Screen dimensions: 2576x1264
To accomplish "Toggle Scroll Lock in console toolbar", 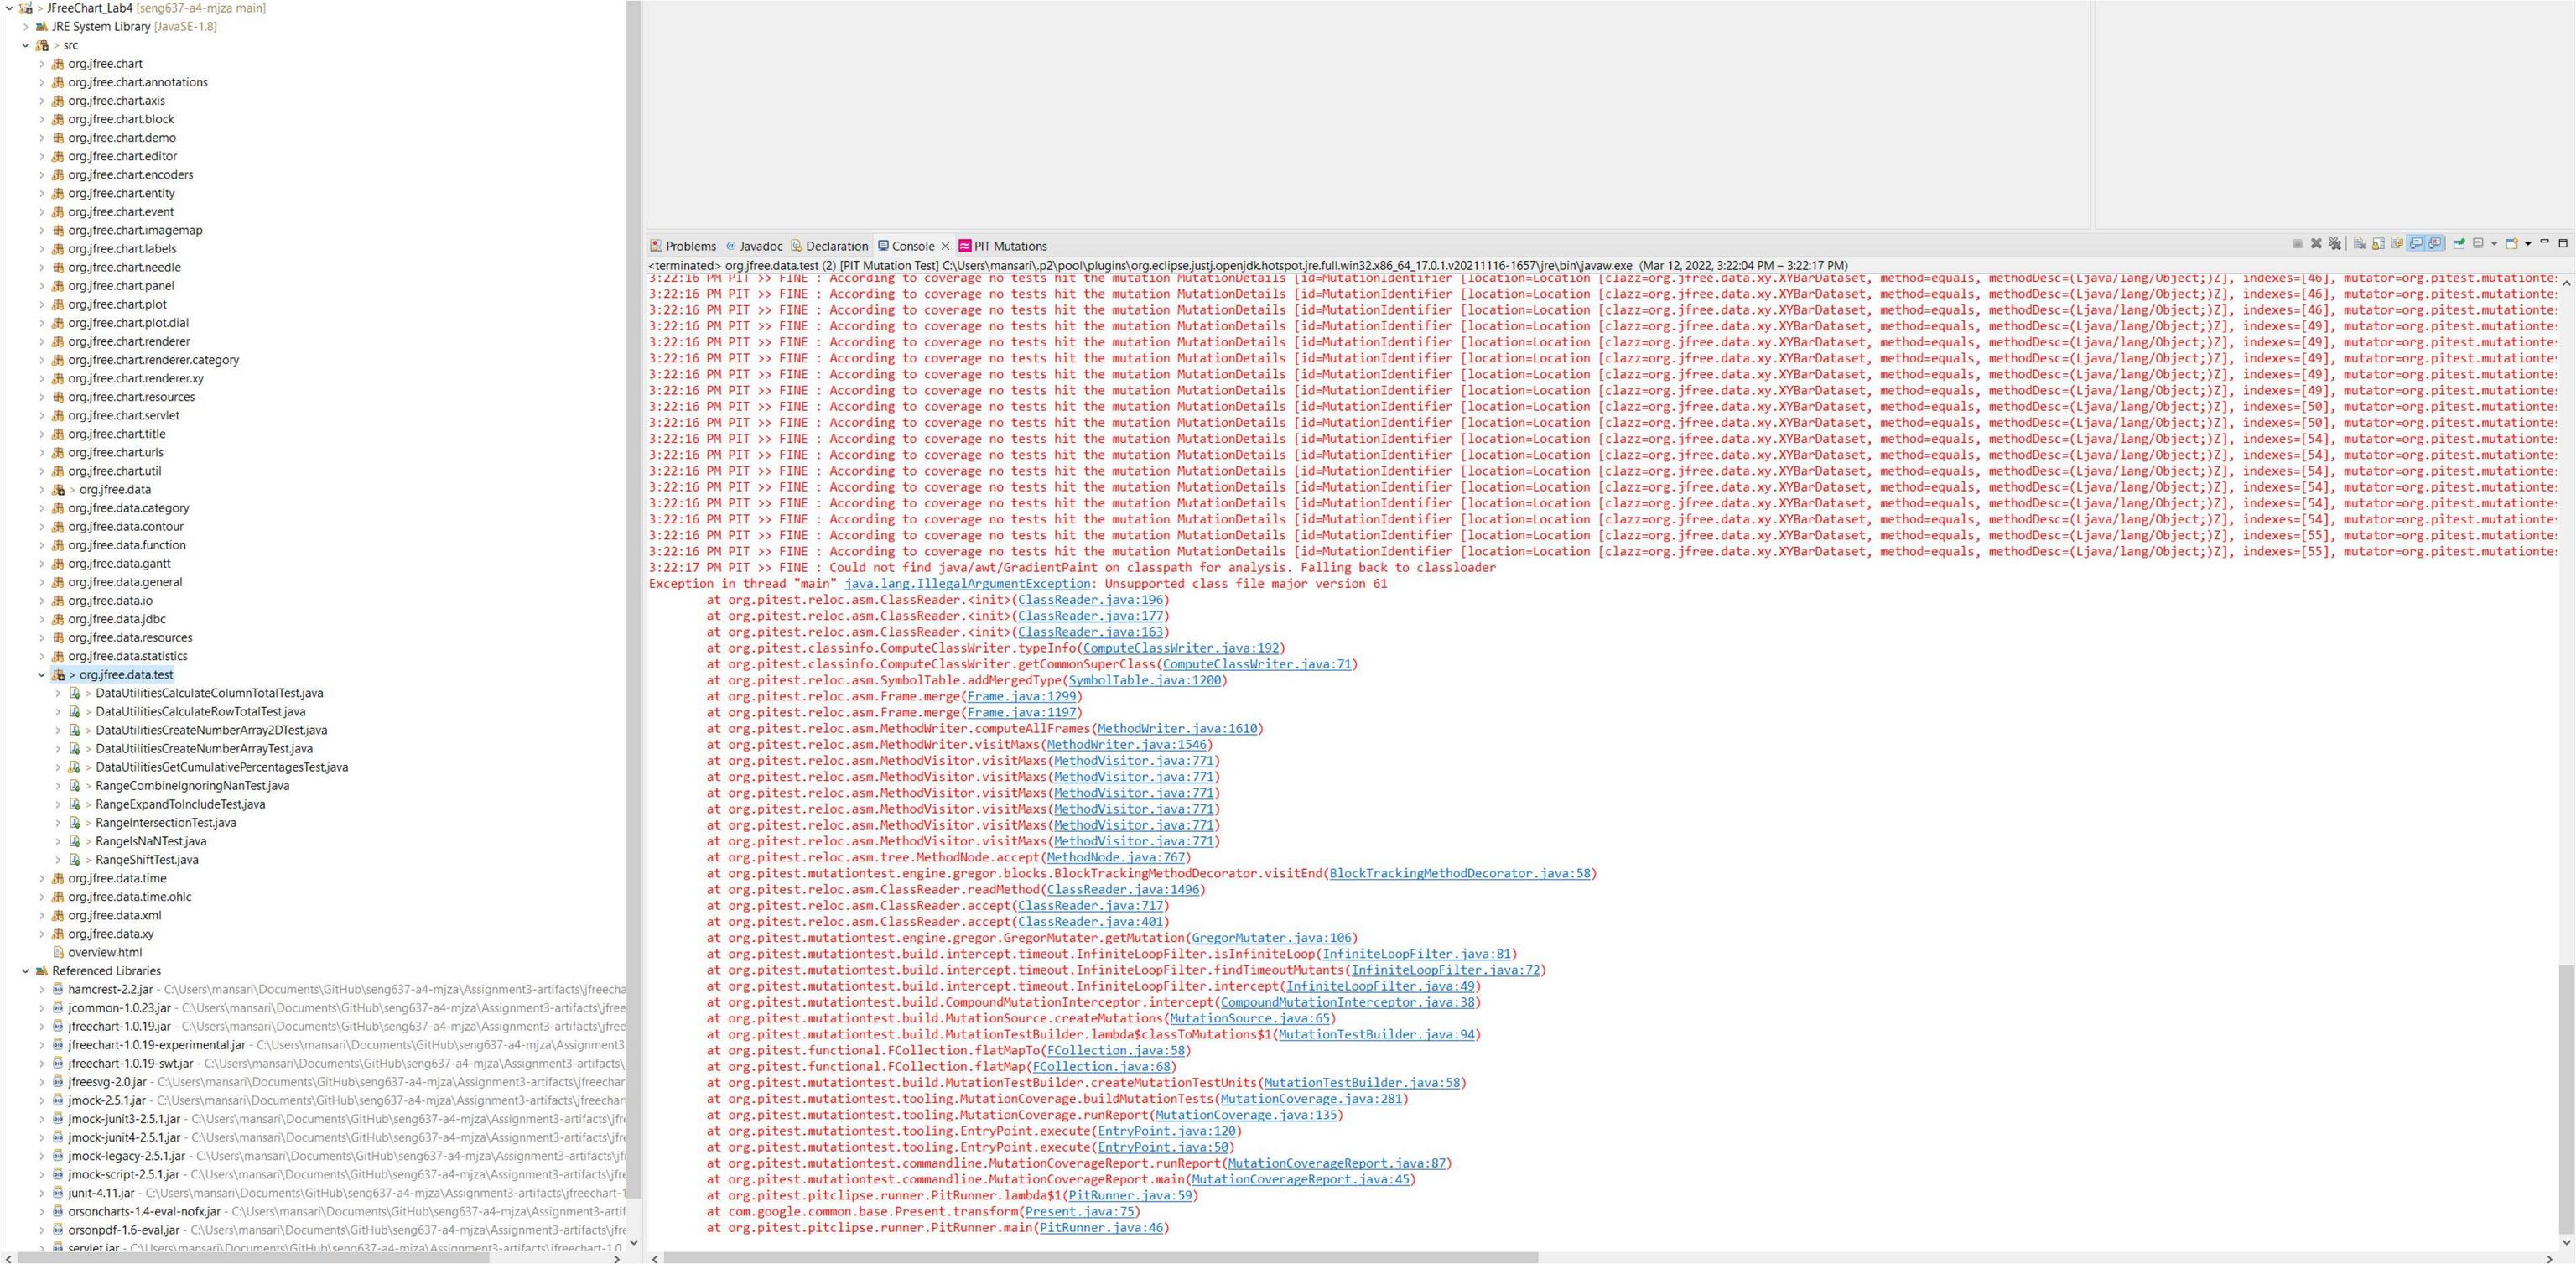I will pos(2378,244).
